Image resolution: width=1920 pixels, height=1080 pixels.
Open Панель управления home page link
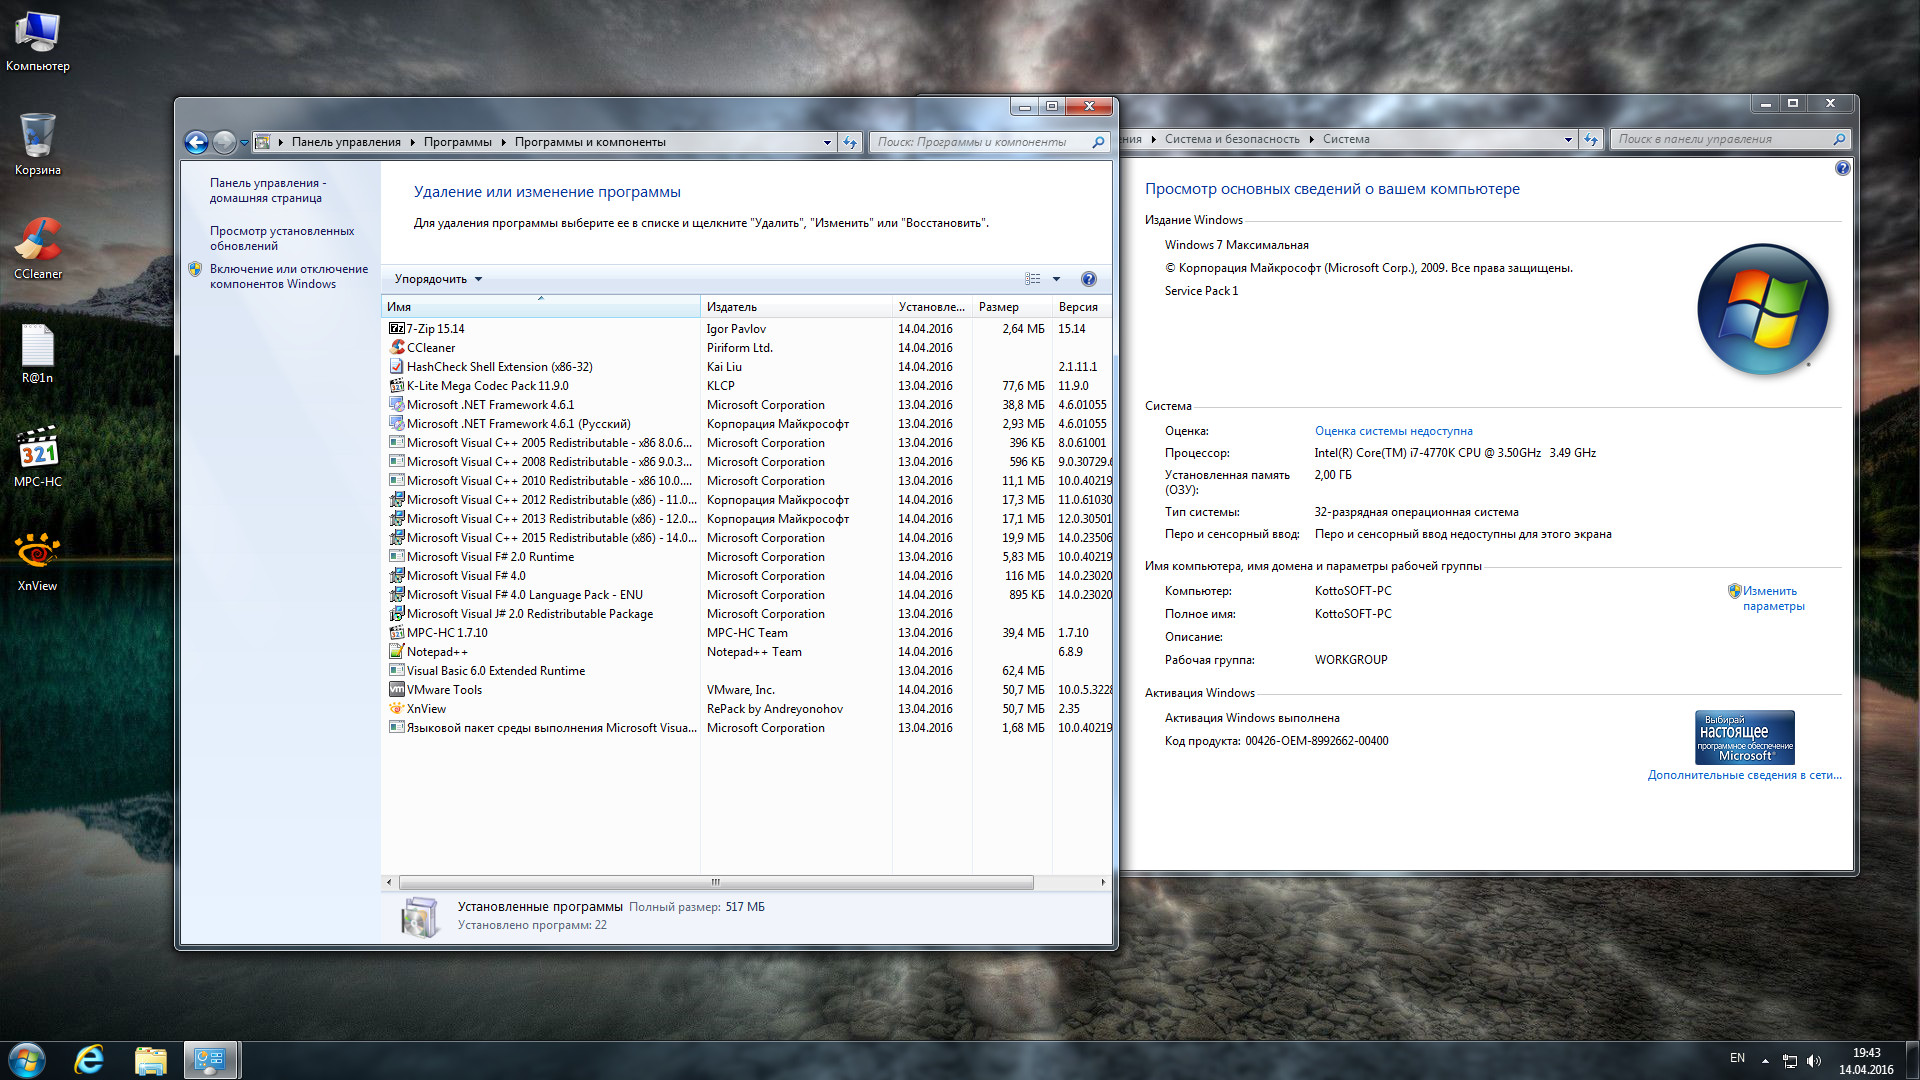click(267, 190)
